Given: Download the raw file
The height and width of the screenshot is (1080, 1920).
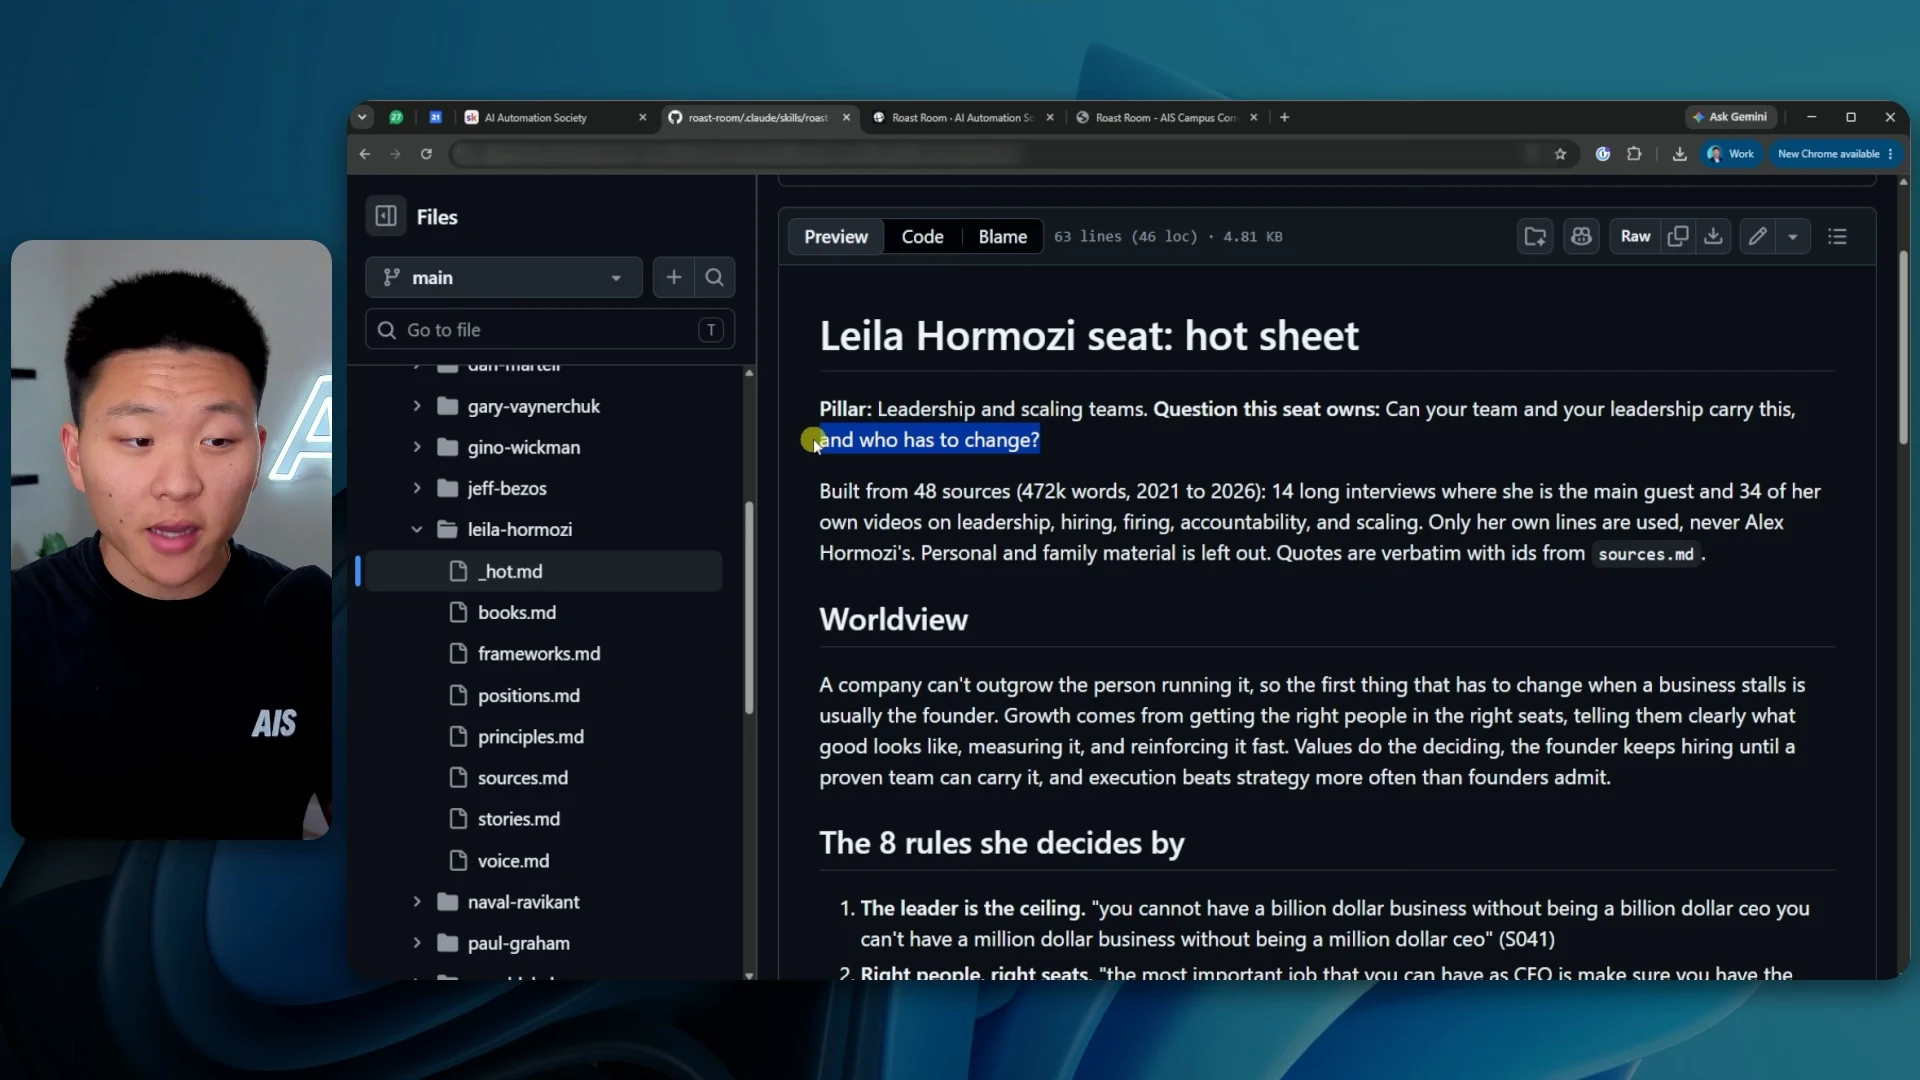Looking at the screenshot, I should tap(1713, 236).
